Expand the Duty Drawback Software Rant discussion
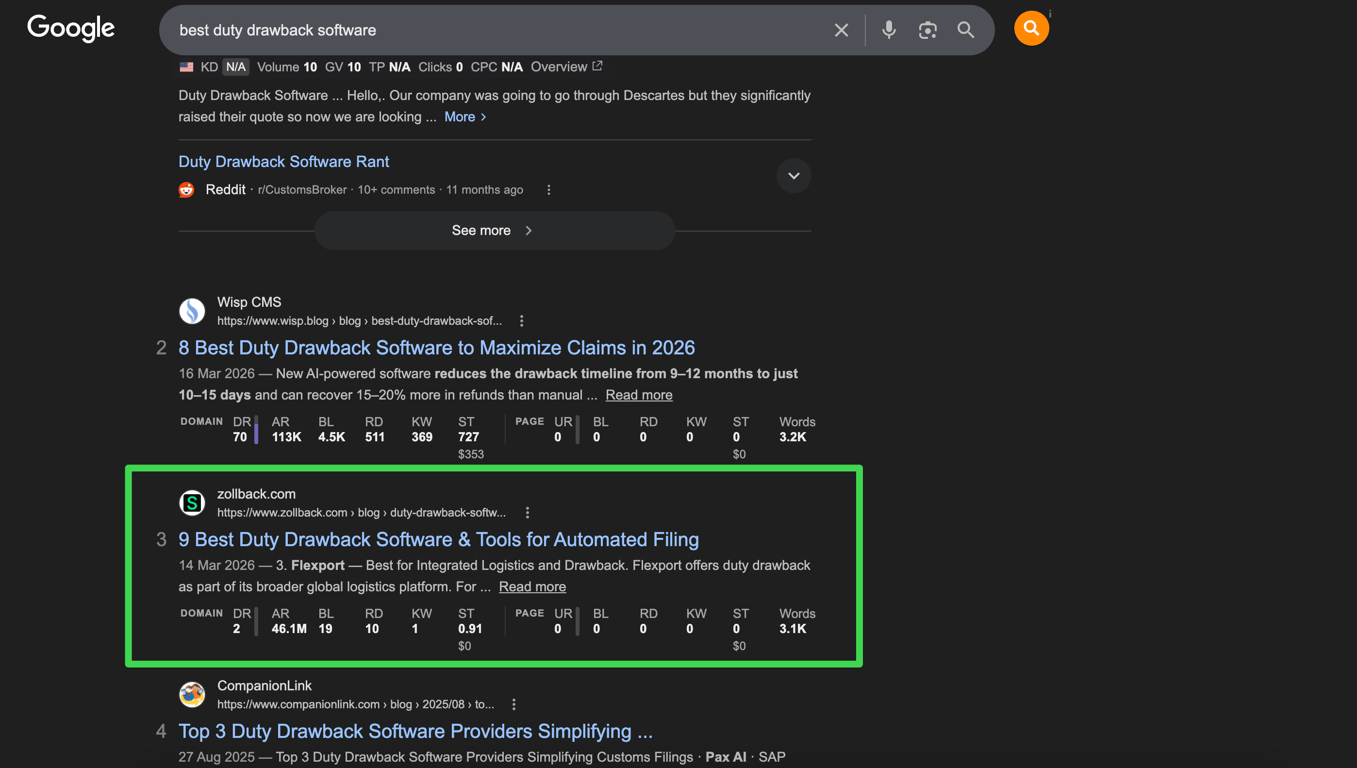 pos(794,176)
